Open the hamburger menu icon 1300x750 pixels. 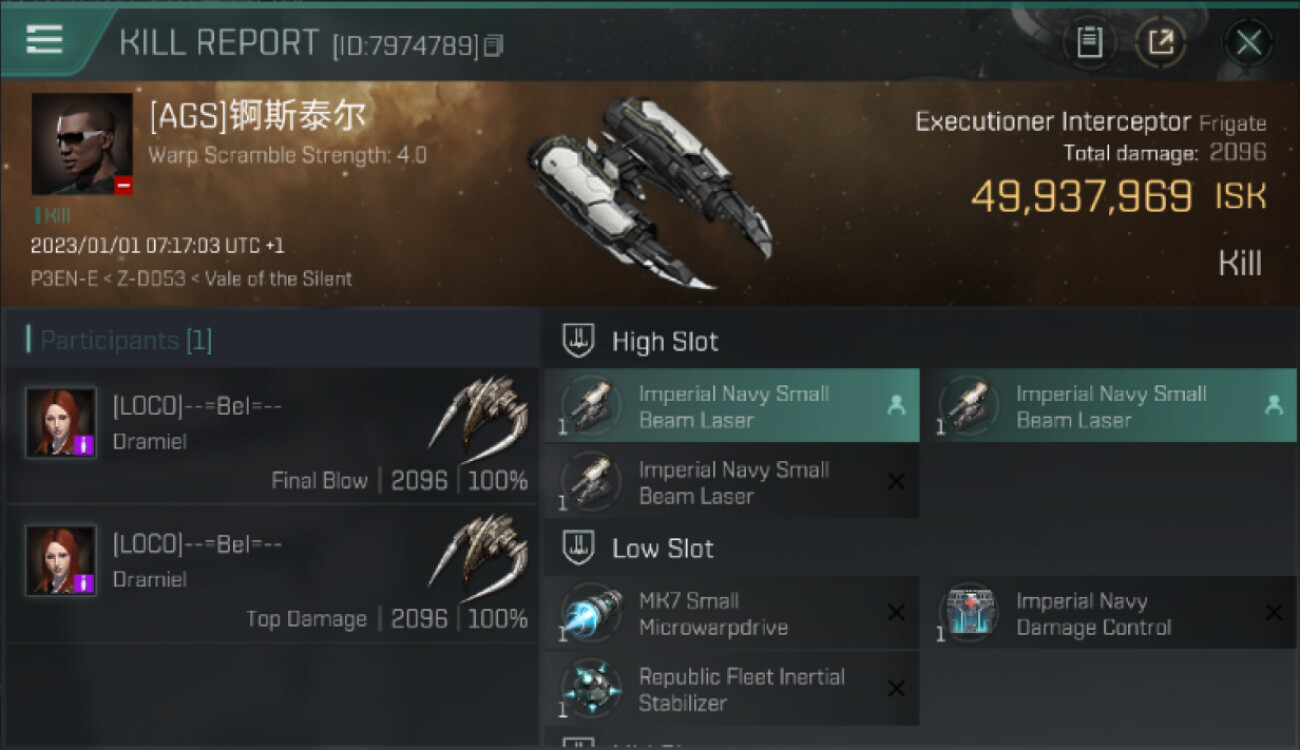[44, 40]
